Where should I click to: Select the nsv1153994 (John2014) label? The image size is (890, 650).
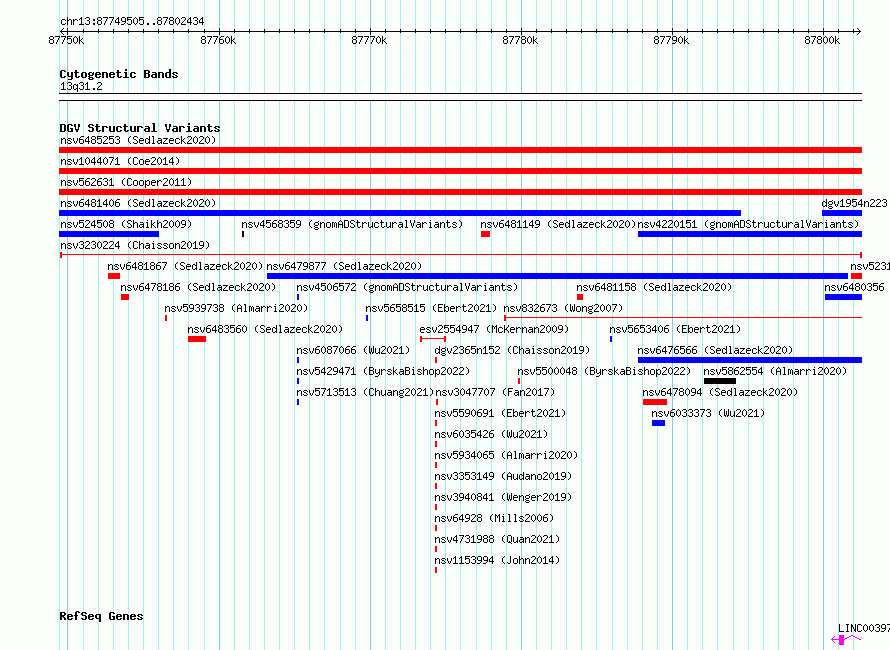coord(497,560)
